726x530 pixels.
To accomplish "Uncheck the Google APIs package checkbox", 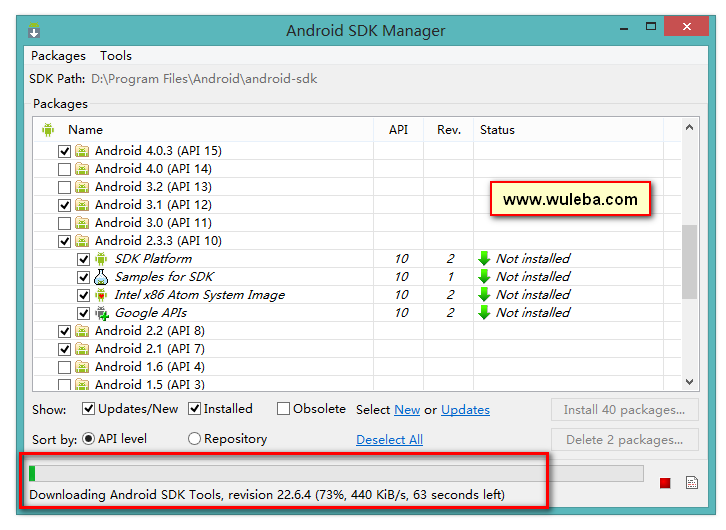I will pyautogui.click(x=83, y=313).
